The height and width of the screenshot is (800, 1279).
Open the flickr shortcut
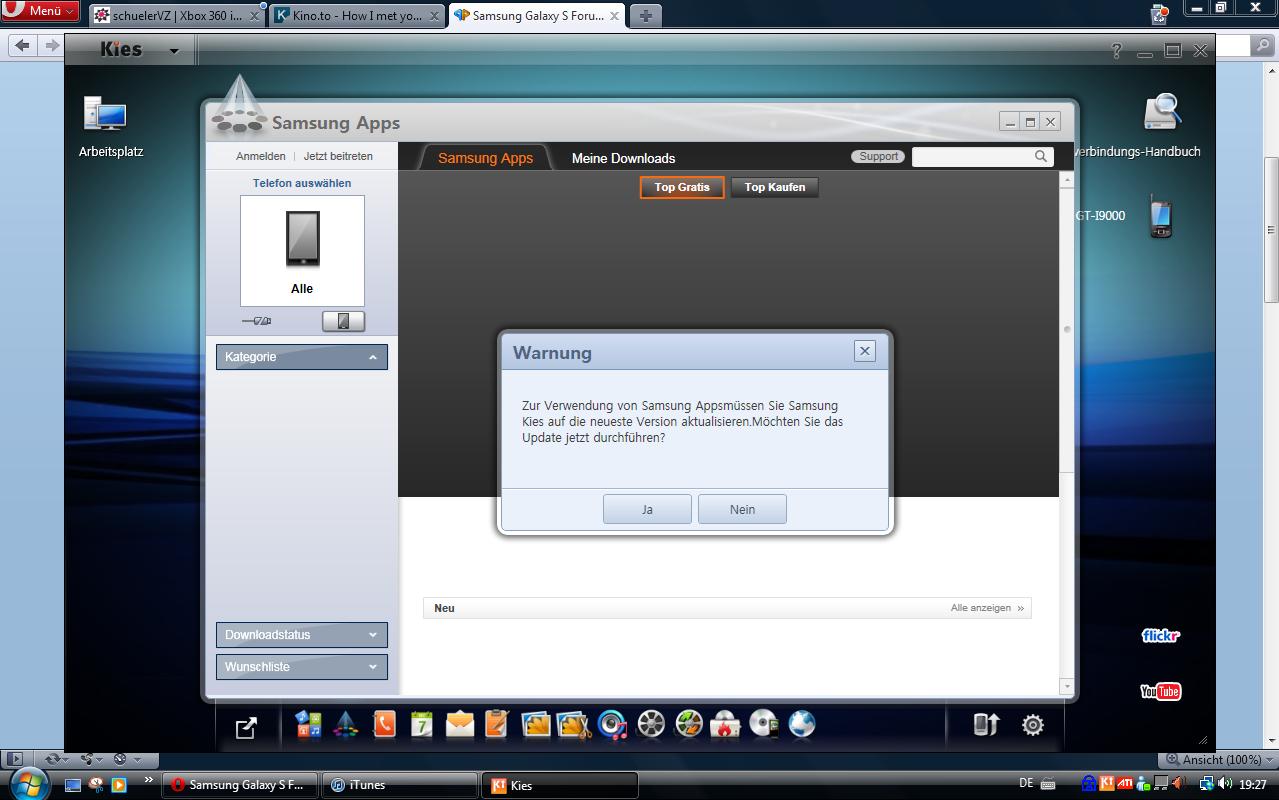(x=1161, y=636)
